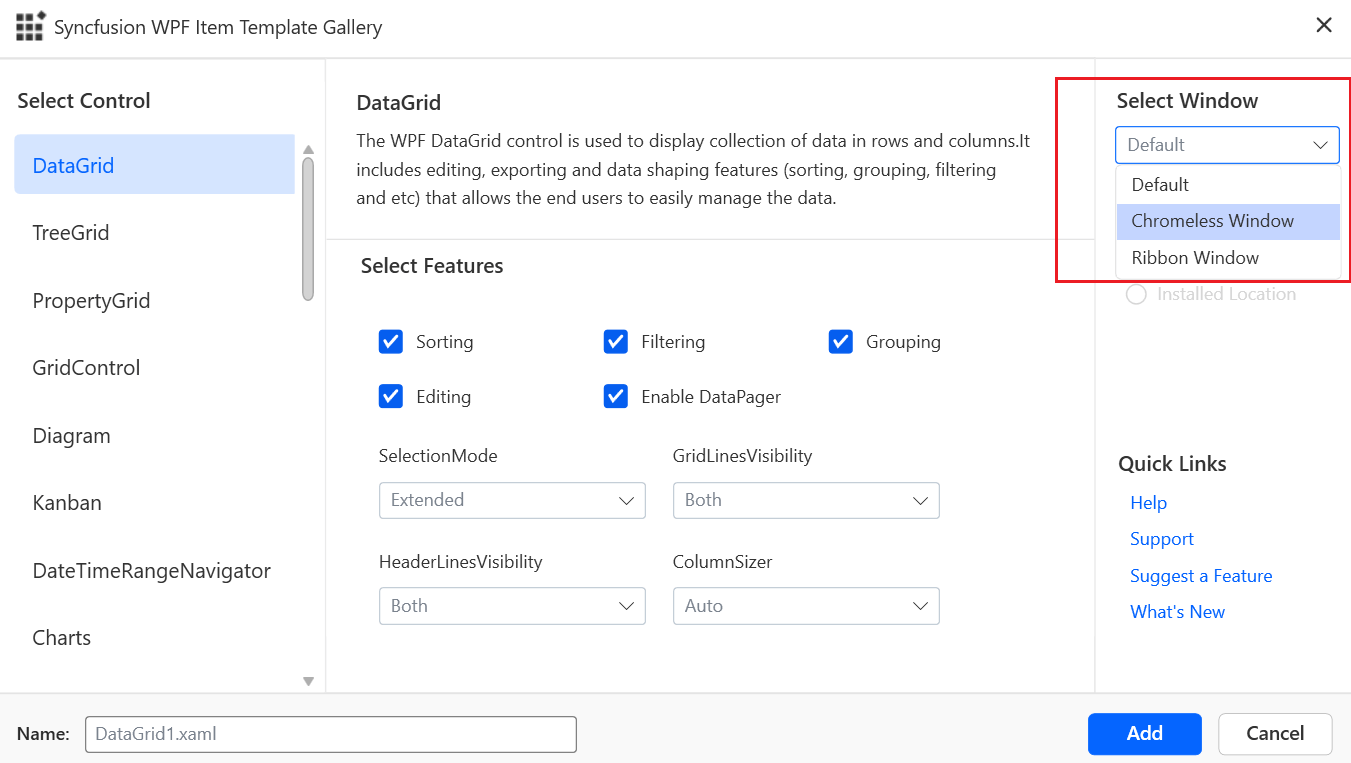The height and width of the screenshot is (763, 1351).
Task: Select the Installed Location radio button
Action: click(x=1136, y=294)
